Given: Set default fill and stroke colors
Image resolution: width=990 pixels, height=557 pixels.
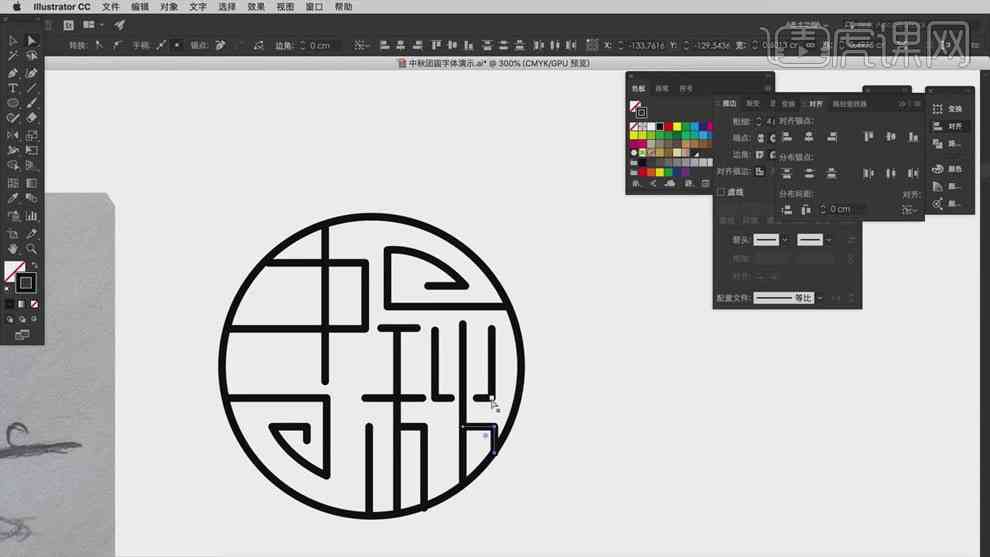Looking at the screenshot, I should click(x=8, y=289).
